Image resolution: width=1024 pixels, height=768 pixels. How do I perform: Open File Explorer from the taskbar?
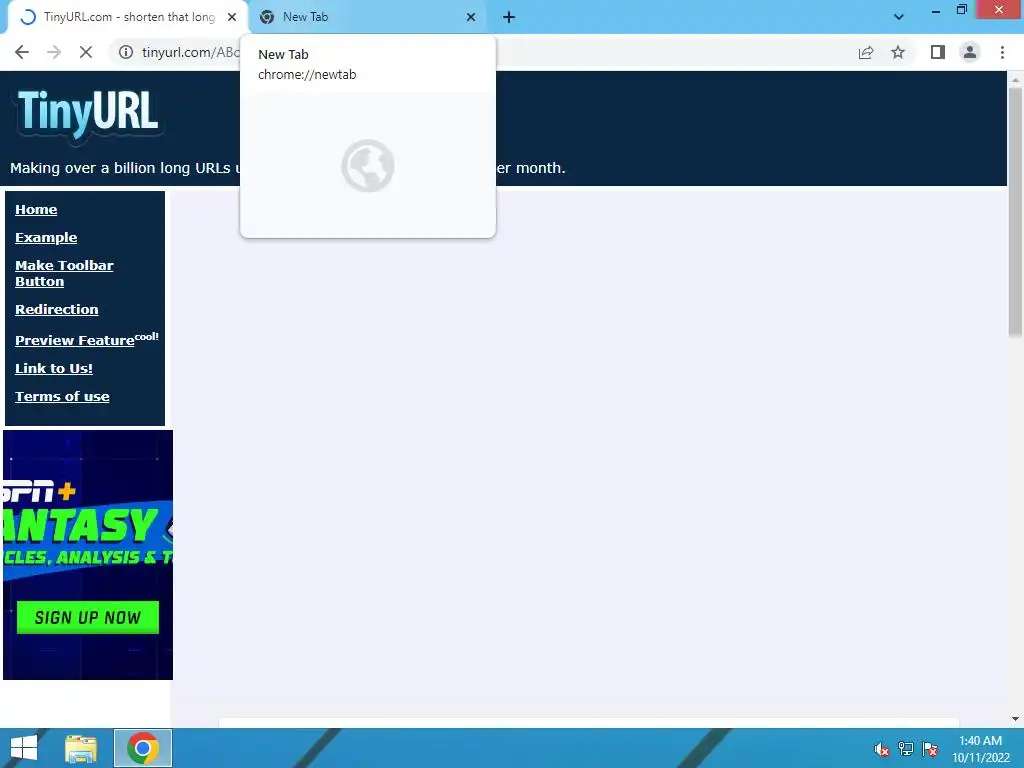(x=81, y=748)
